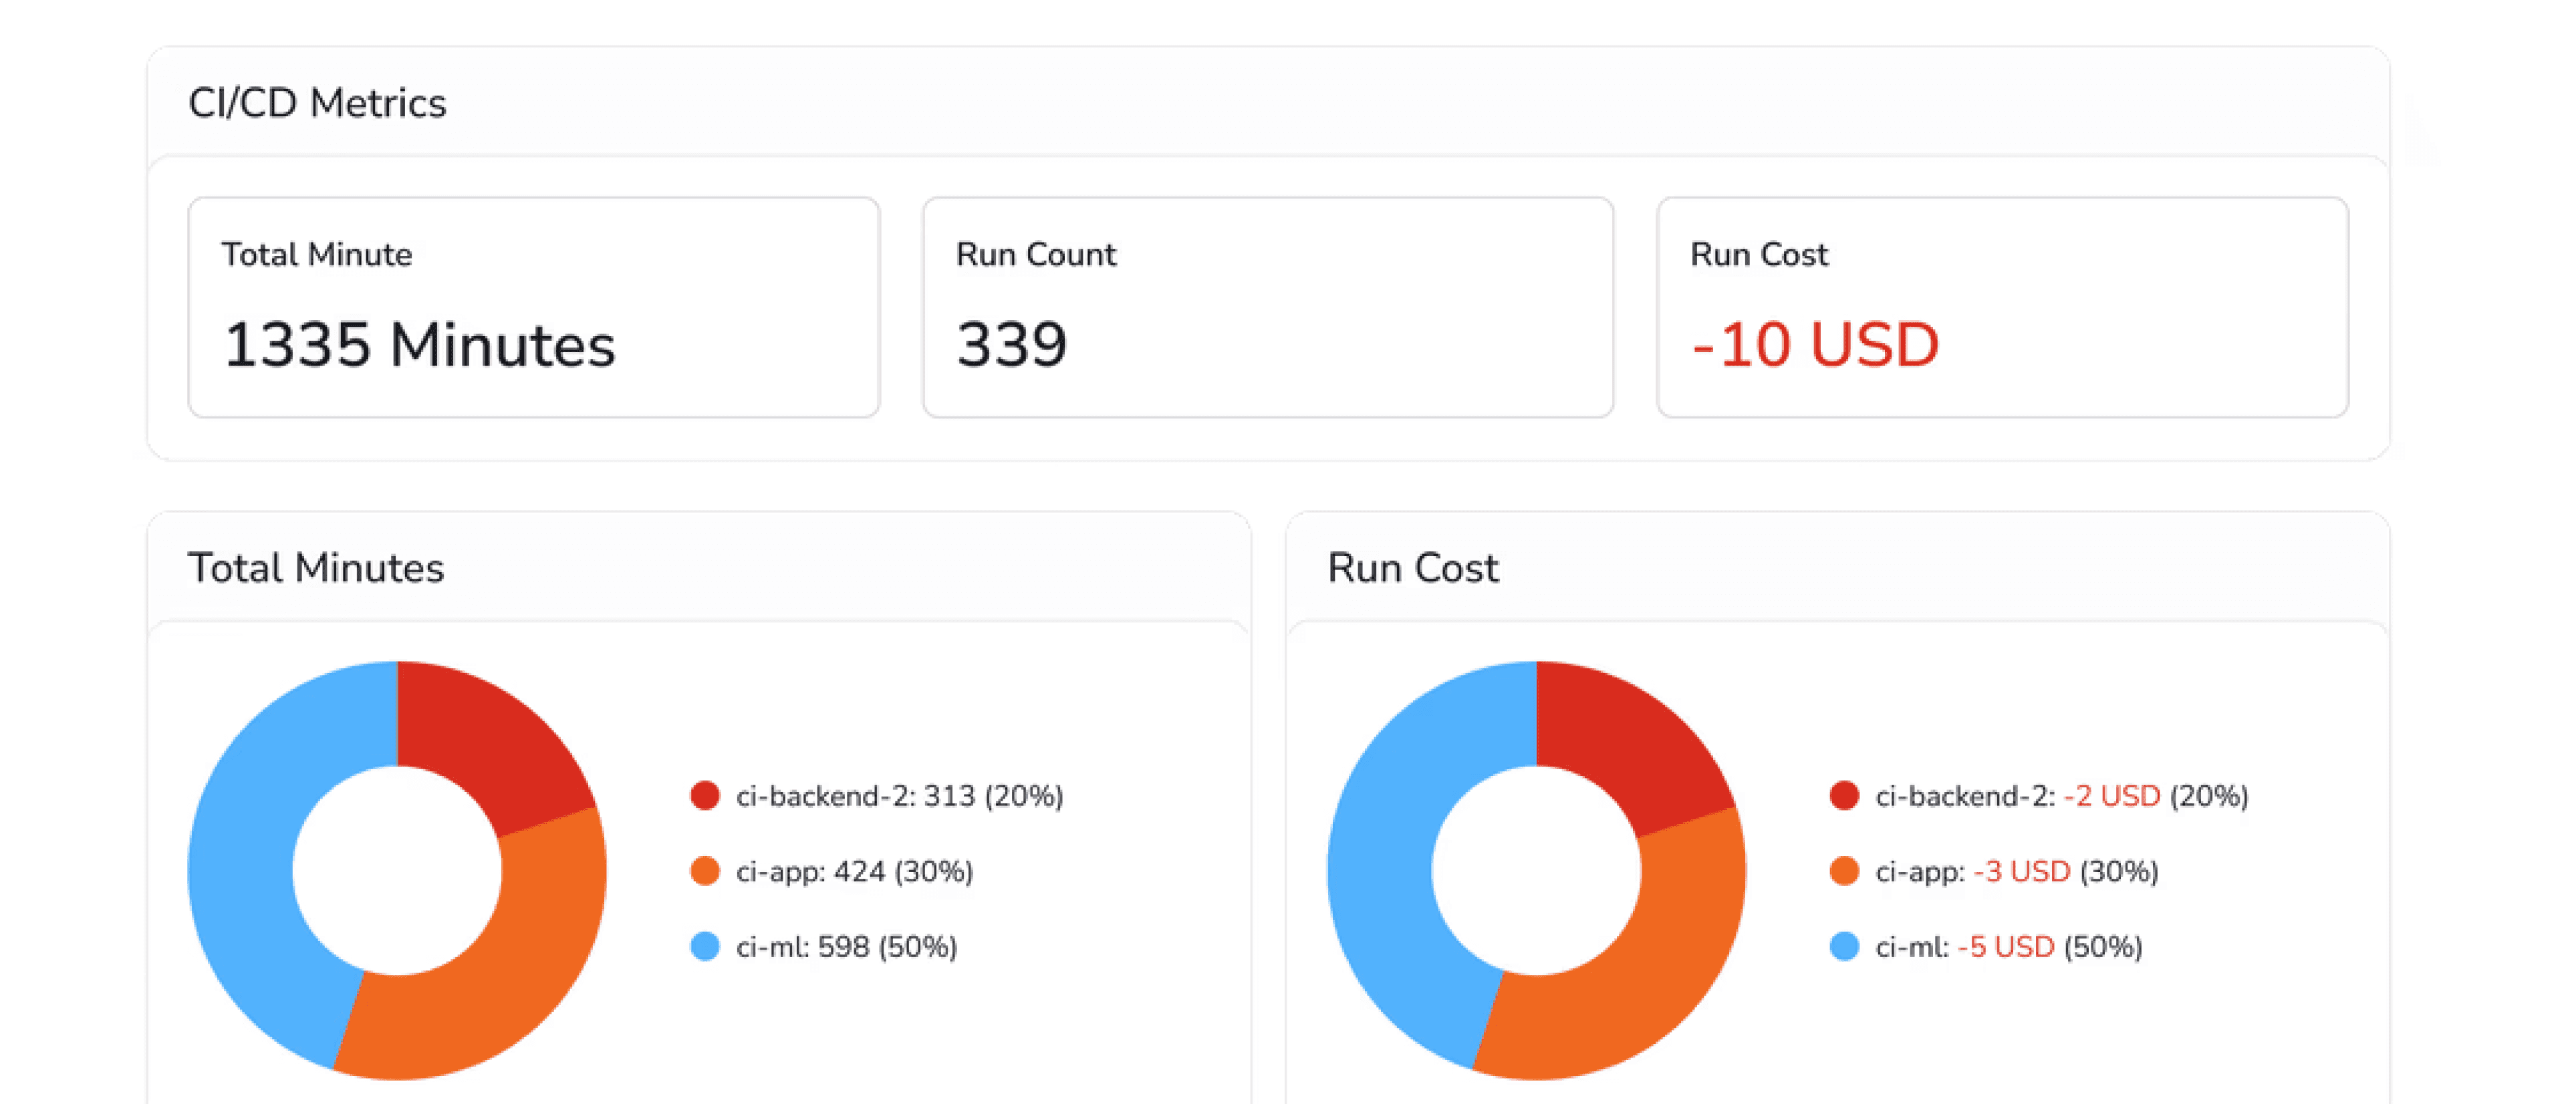The image size is (2576, 1104).
Task: Click red ci-backend-2 dot in Run Cost legend
Action: pos(1844,796)
